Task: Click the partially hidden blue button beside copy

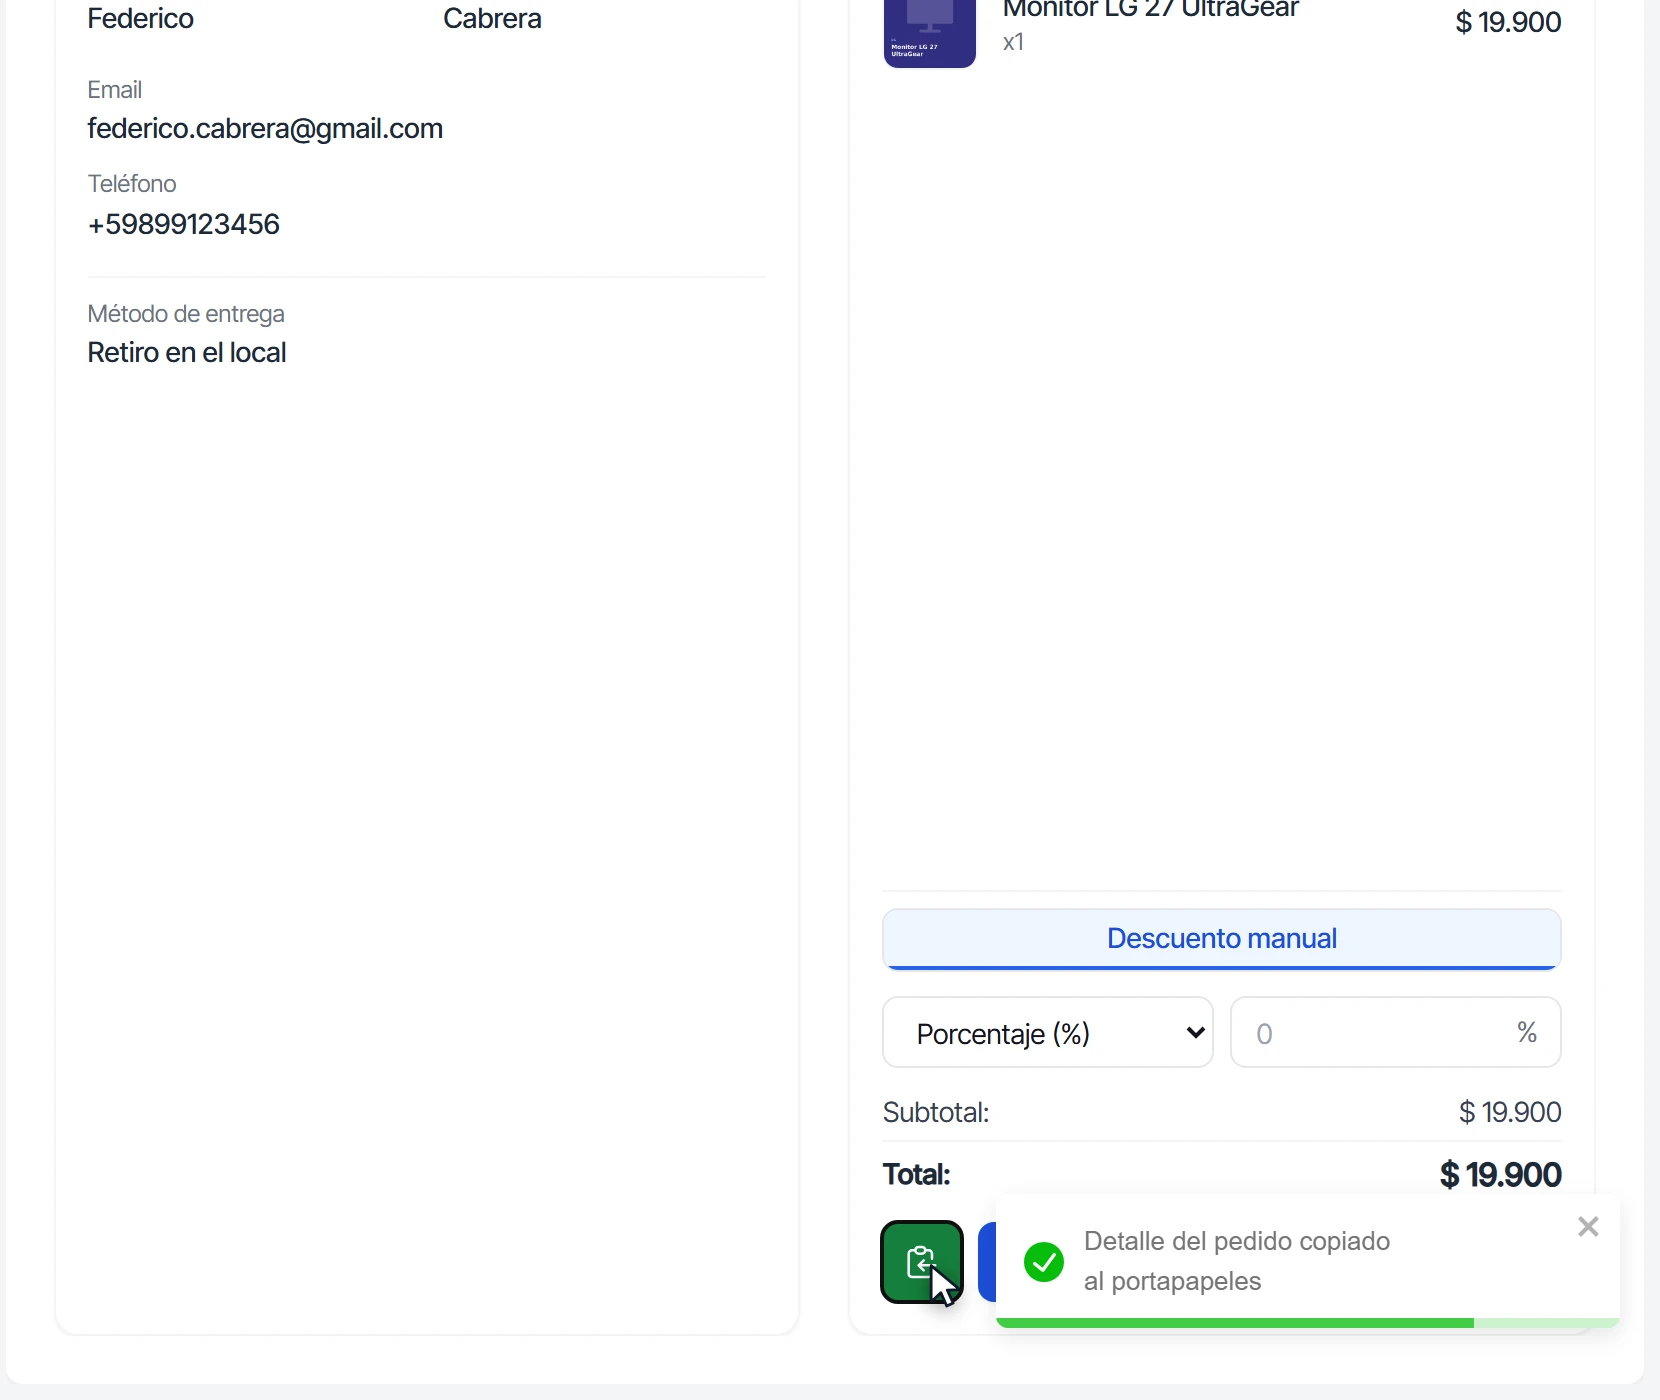Action: (x=987, y=1262)
